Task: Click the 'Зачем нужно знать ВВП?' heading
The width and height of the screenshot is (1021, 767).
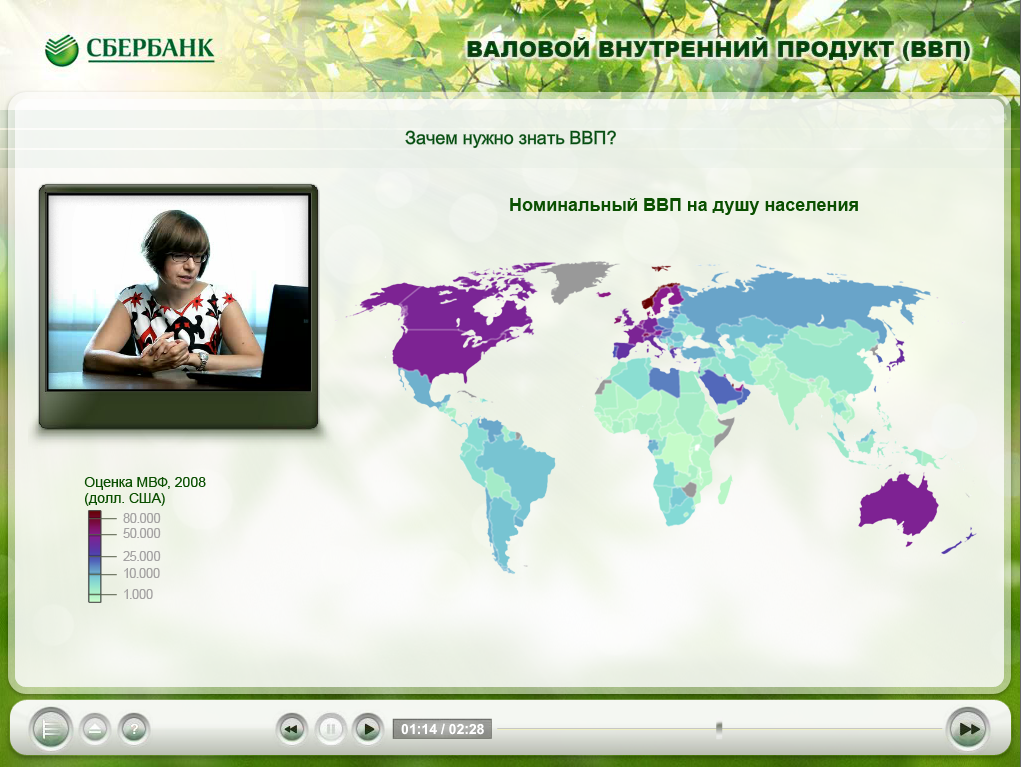Action: (510, 138)
